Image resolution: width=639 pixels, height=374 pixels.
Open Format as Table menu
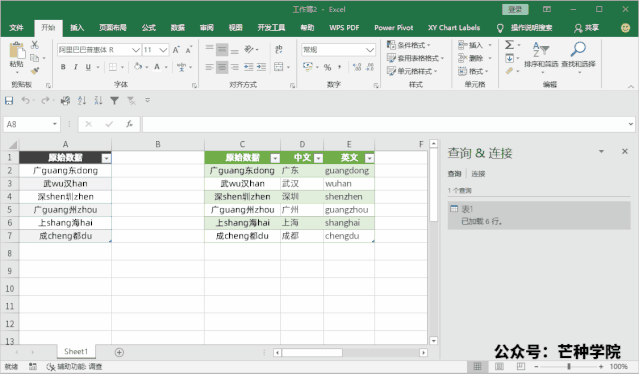[x=415, y=58]
